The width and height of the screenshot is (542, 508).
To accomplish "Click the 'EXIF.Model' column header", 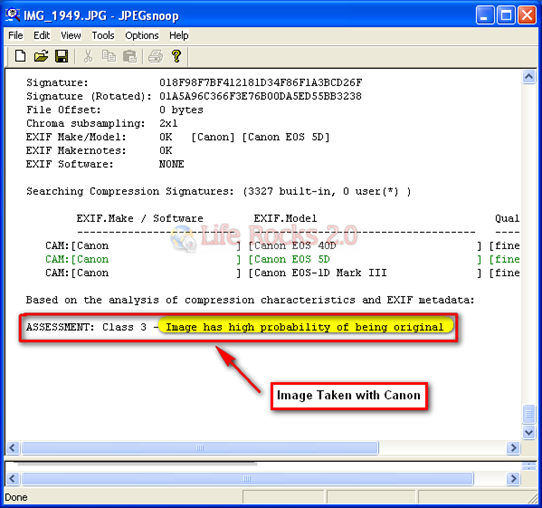I will point(285,218).
